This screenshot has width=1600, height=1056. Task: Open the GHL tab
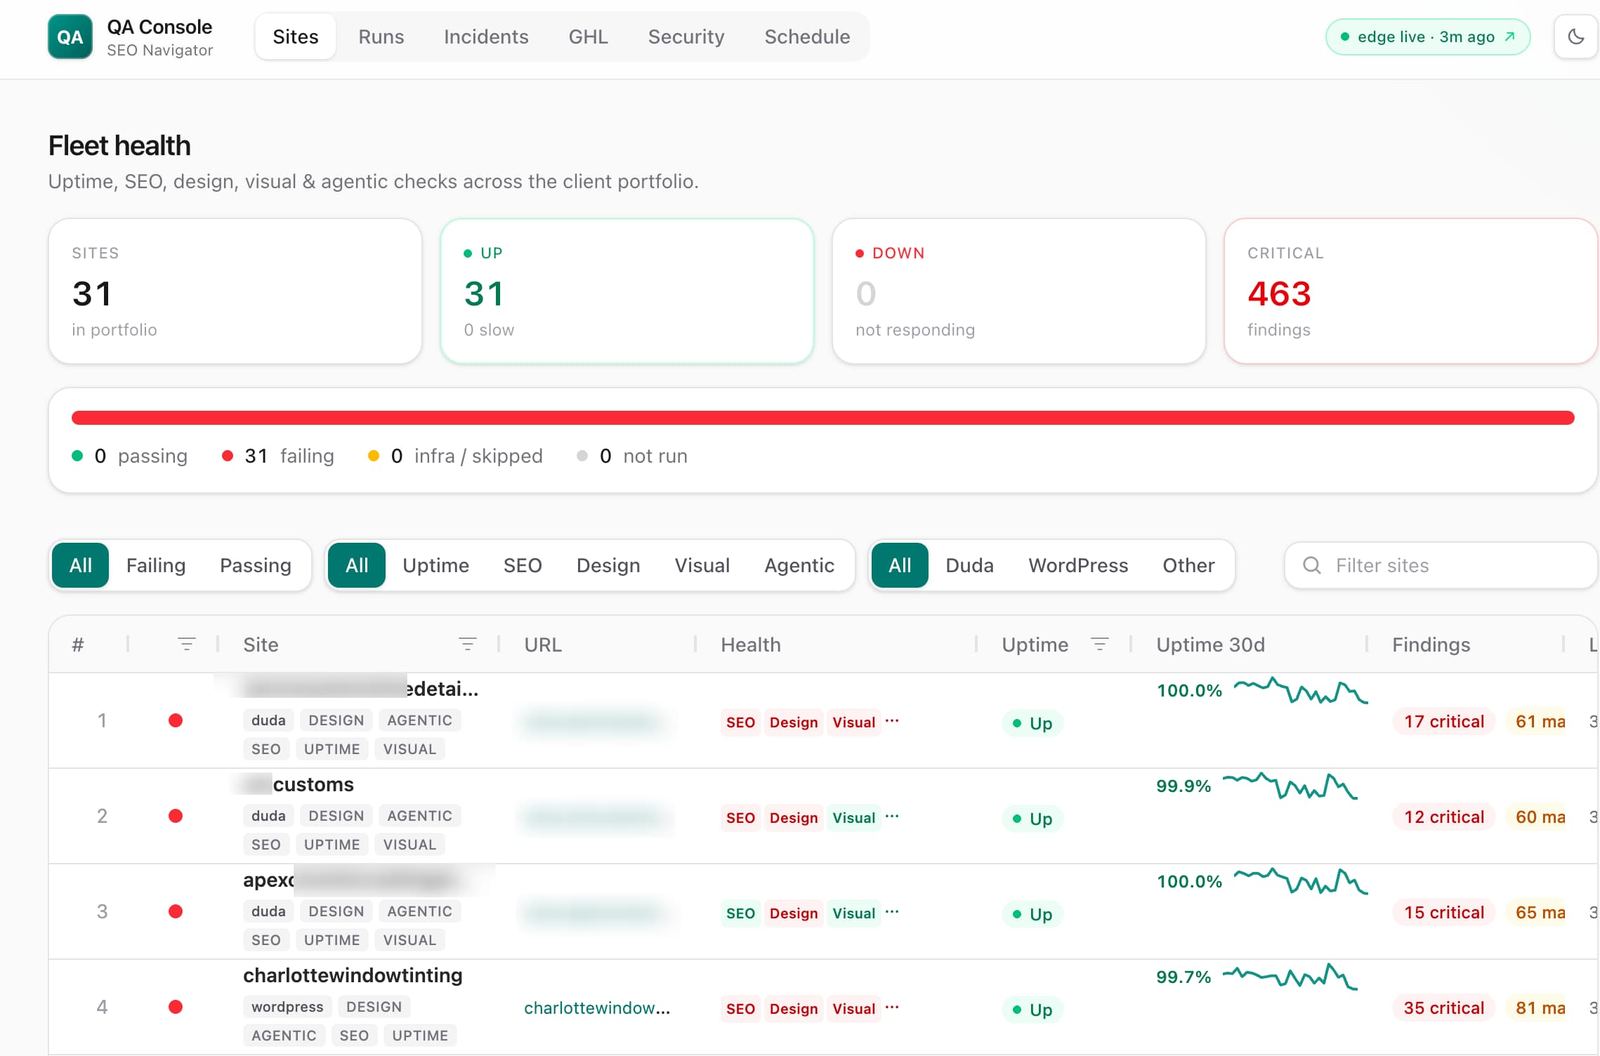(588, 37)
